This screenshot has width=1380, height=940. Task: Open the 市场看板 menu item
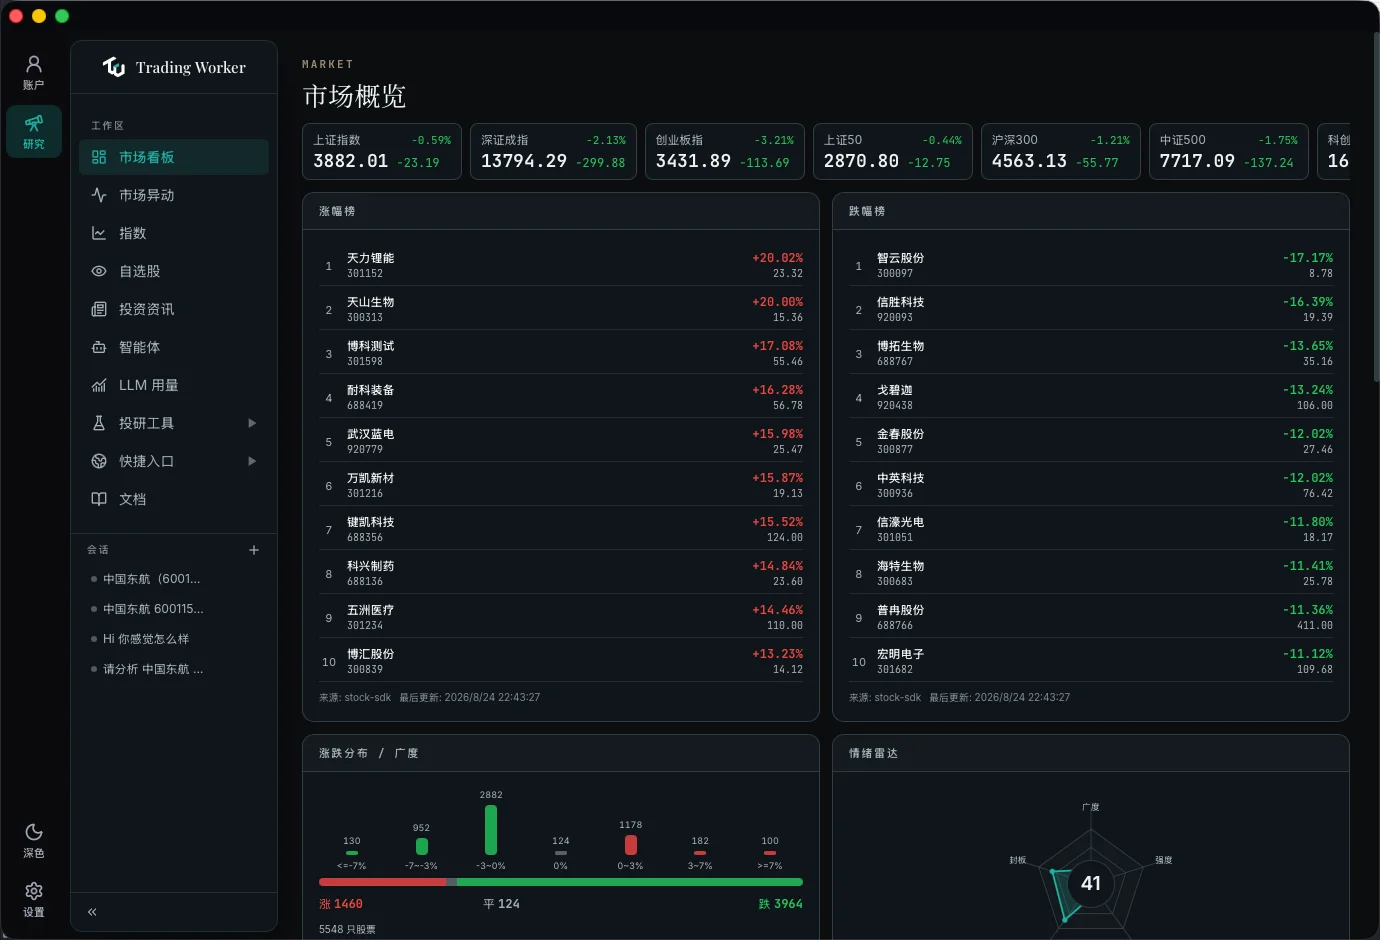(174, 157)
